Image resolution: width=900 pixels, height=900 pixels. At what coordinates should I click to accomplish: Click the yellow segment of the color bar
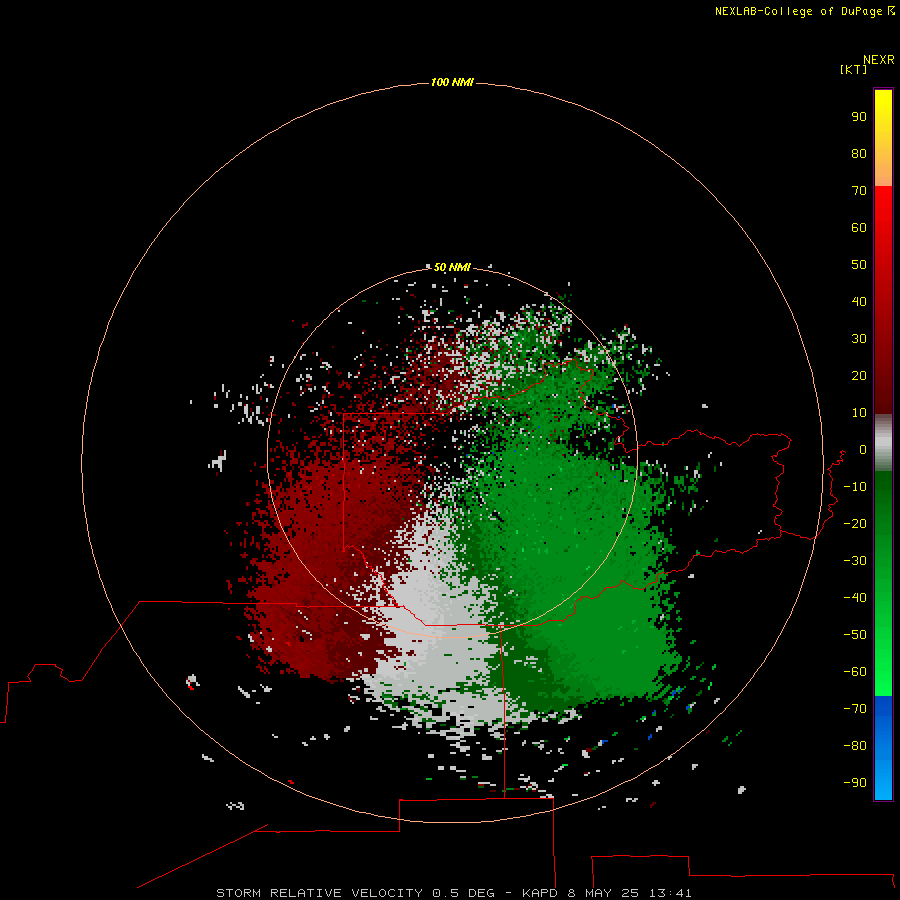(883, 137)
